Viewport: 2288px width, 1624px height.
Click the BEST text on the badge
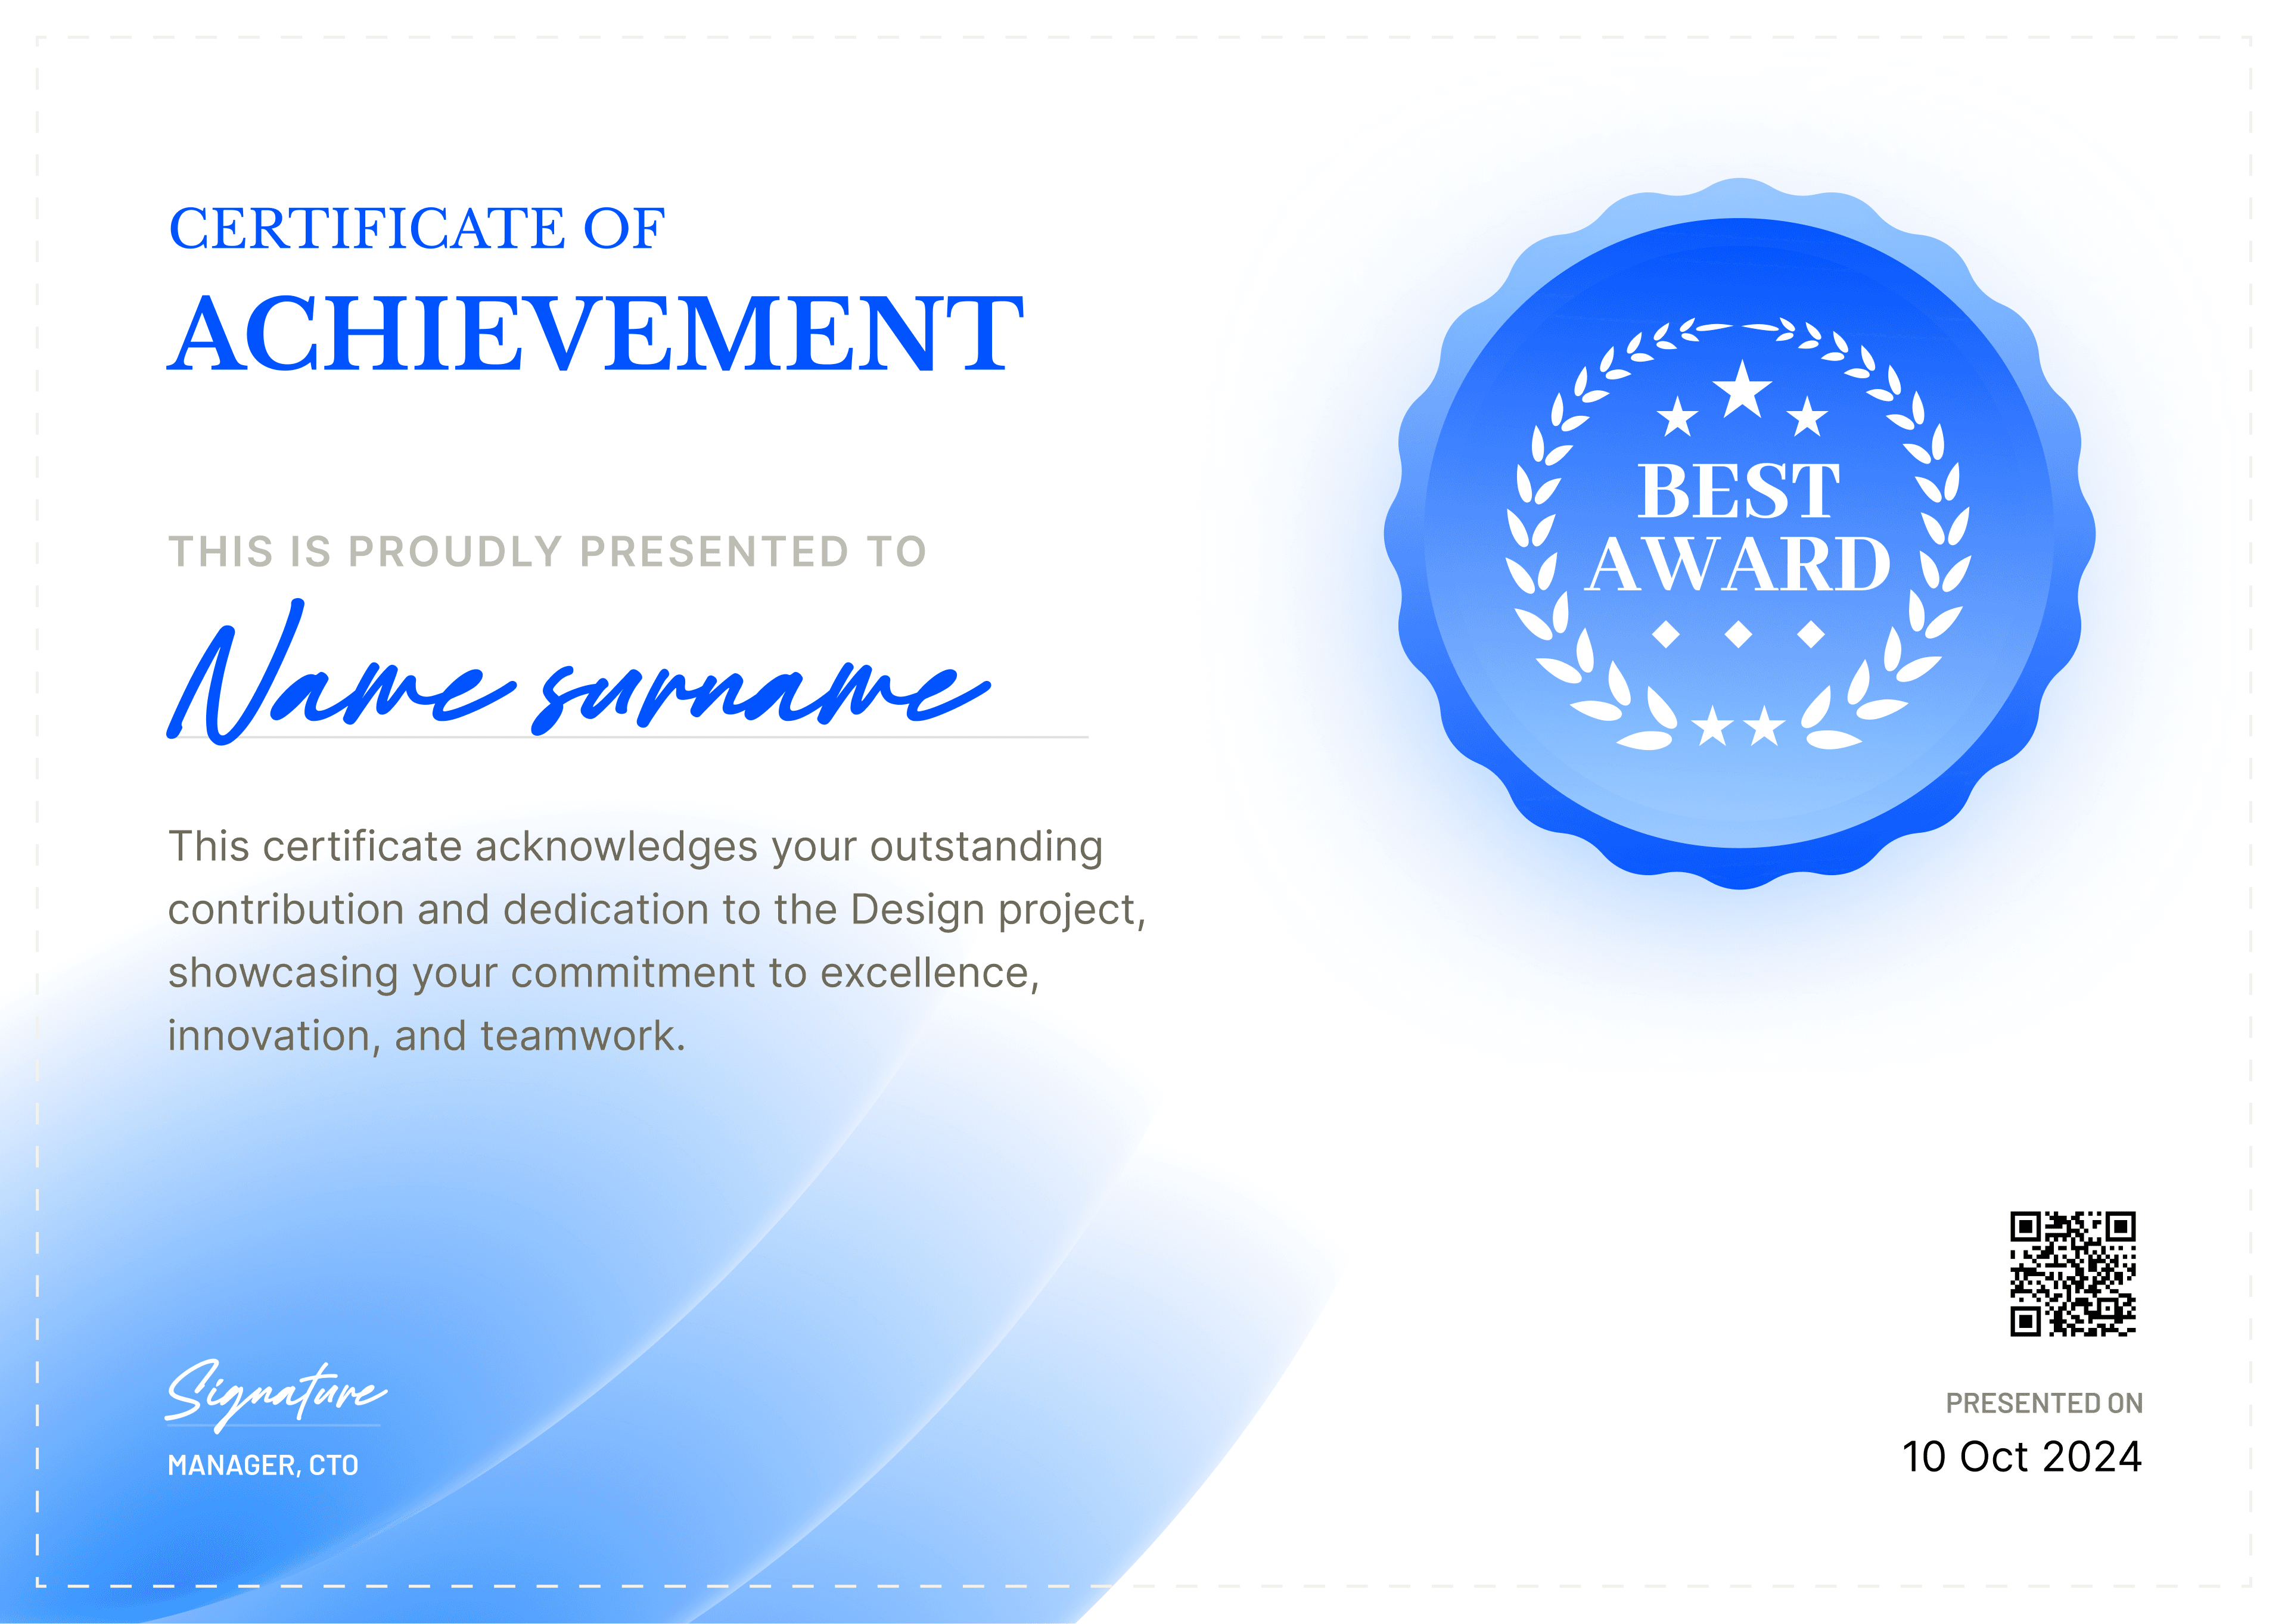point(1738,492)
